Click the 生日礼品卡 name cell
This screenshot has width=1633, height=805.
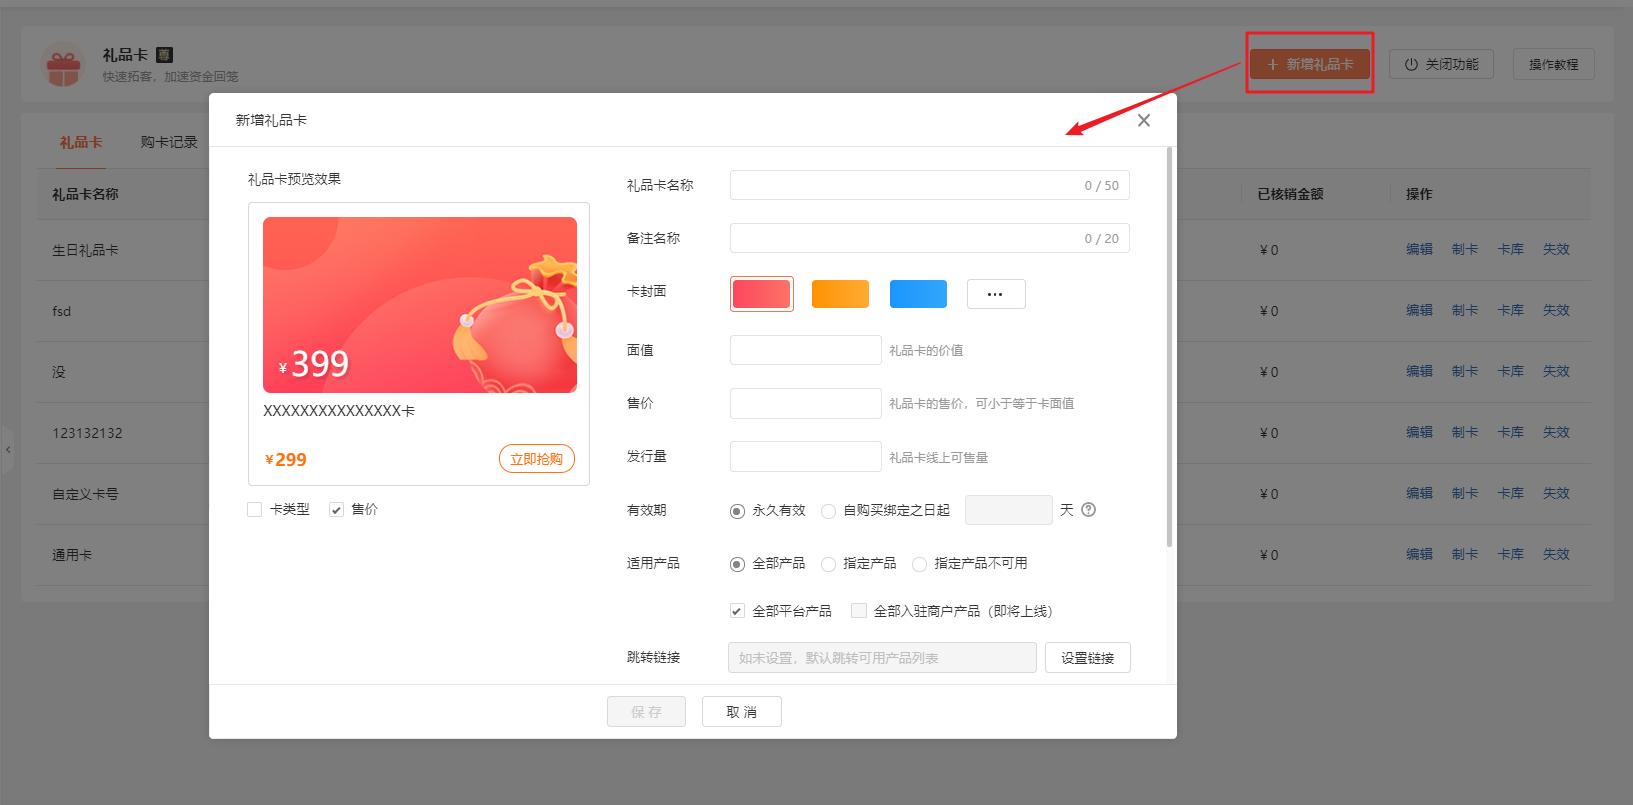pyautogui.click(x=85, y=250)
